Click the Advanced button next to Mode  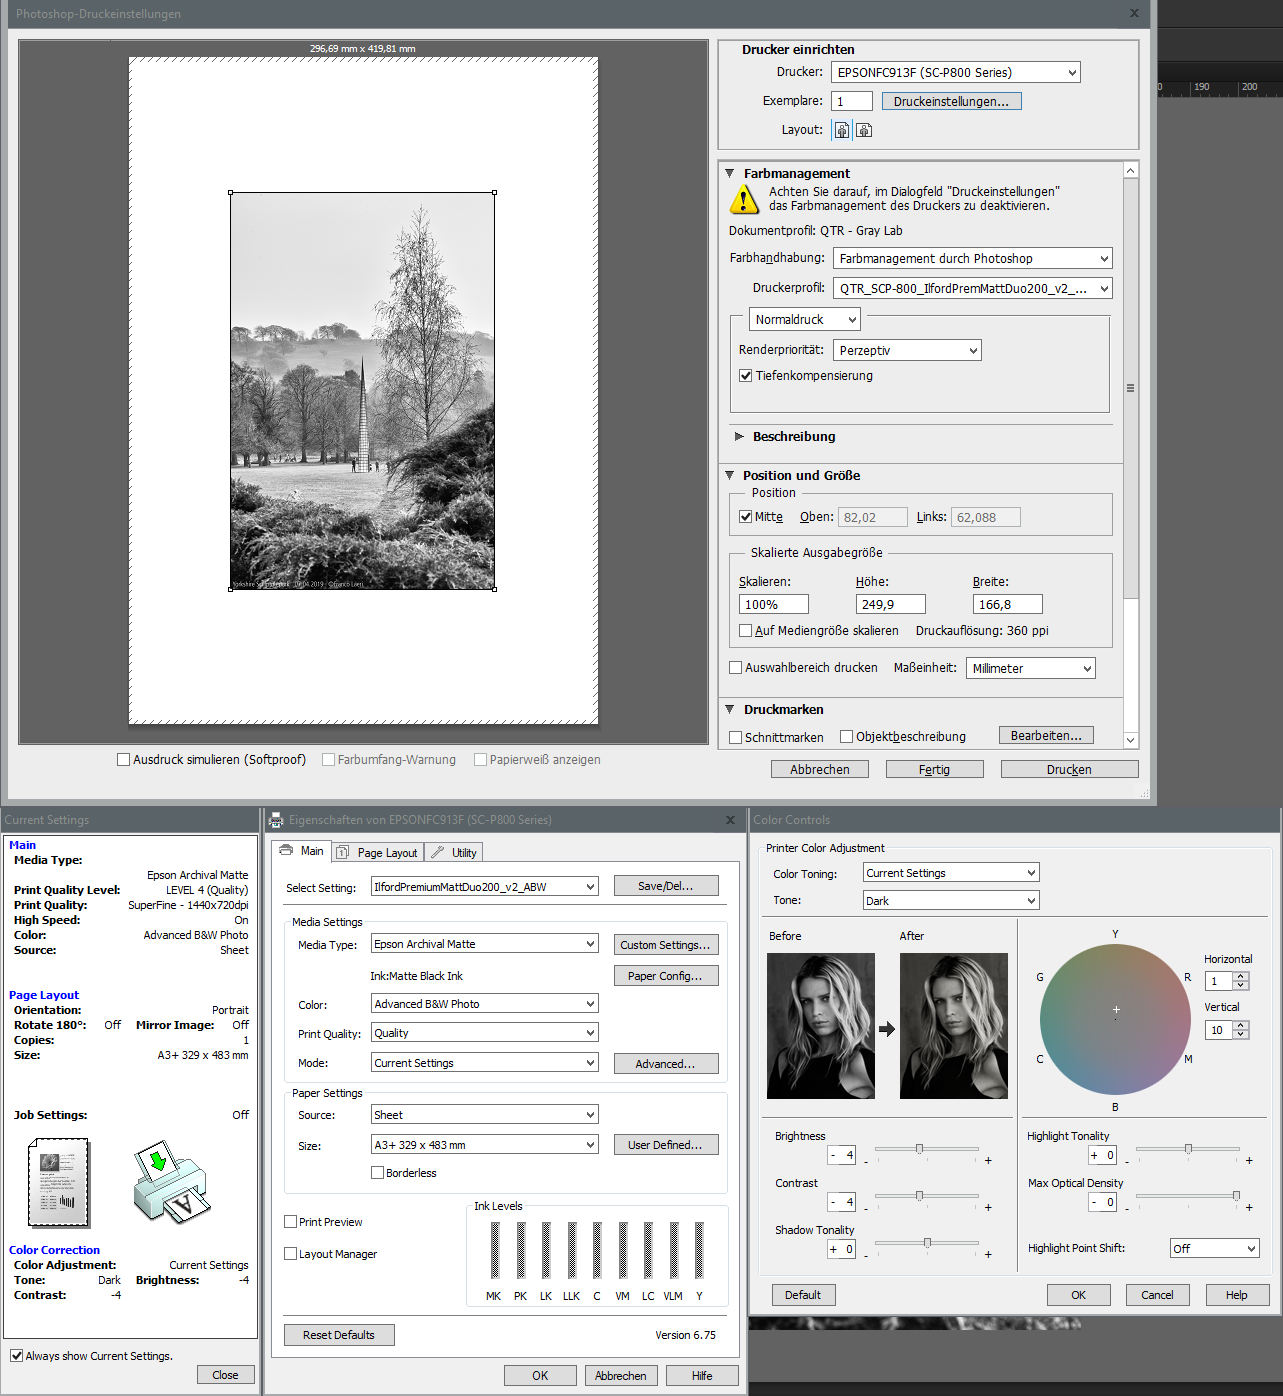click(x=665, y=1064)
